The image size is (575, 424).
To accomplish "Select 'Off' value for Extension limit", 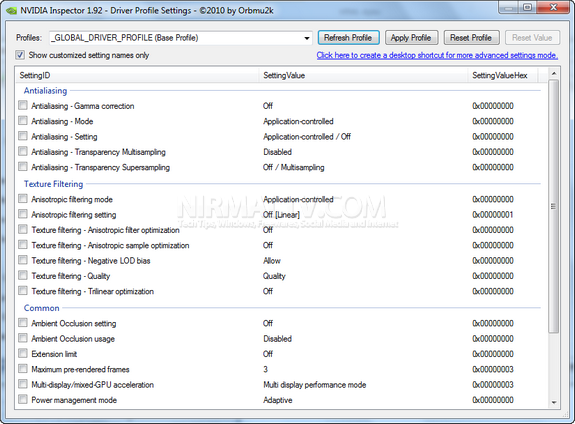I will [268, 354].
